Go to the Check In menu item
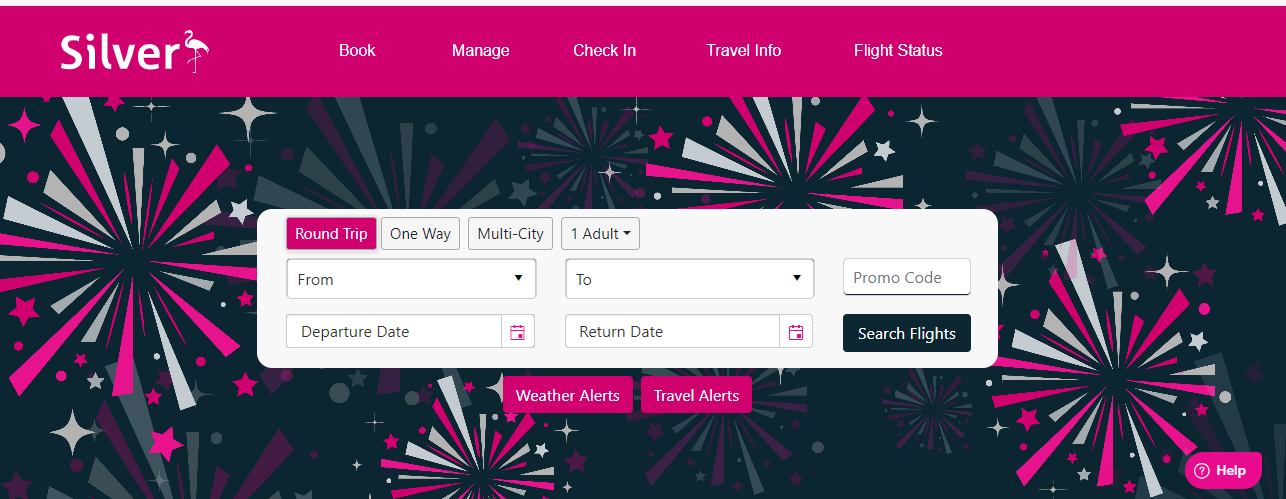This screenshot has height=499, width=1286. (604, 50)
